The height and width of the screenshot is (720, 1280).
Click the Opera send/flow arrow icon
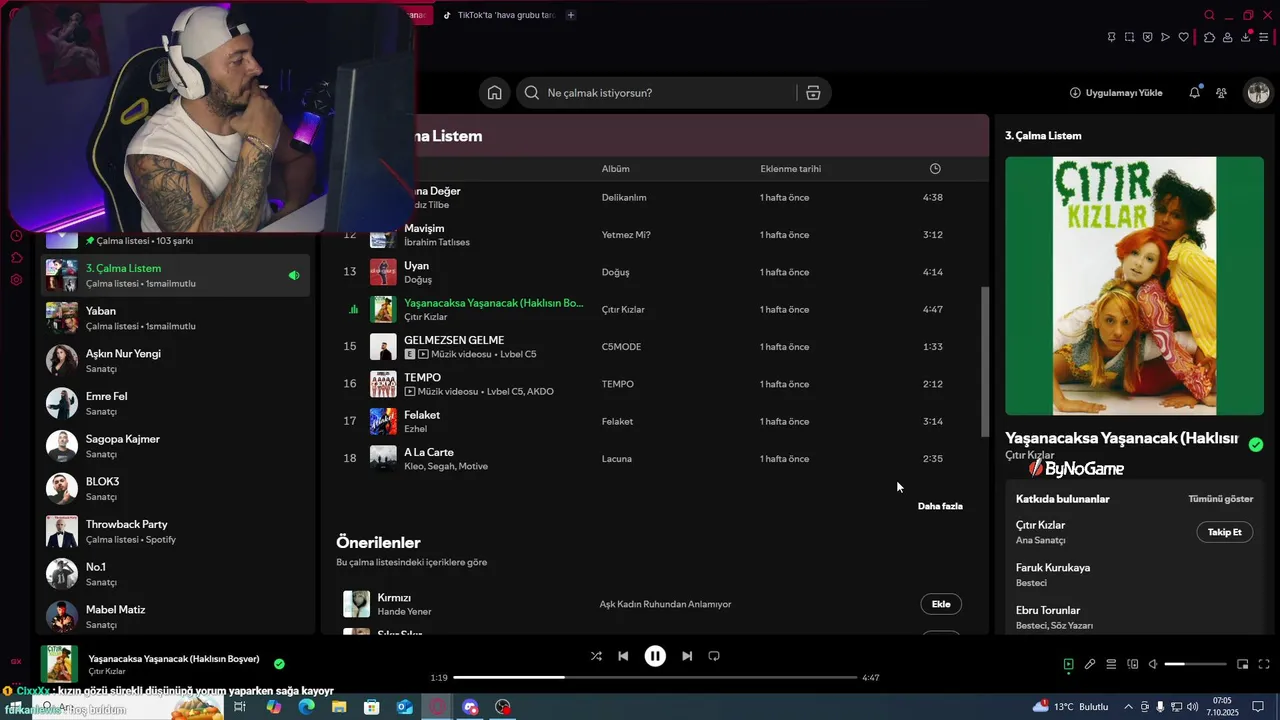point(1165,37)
